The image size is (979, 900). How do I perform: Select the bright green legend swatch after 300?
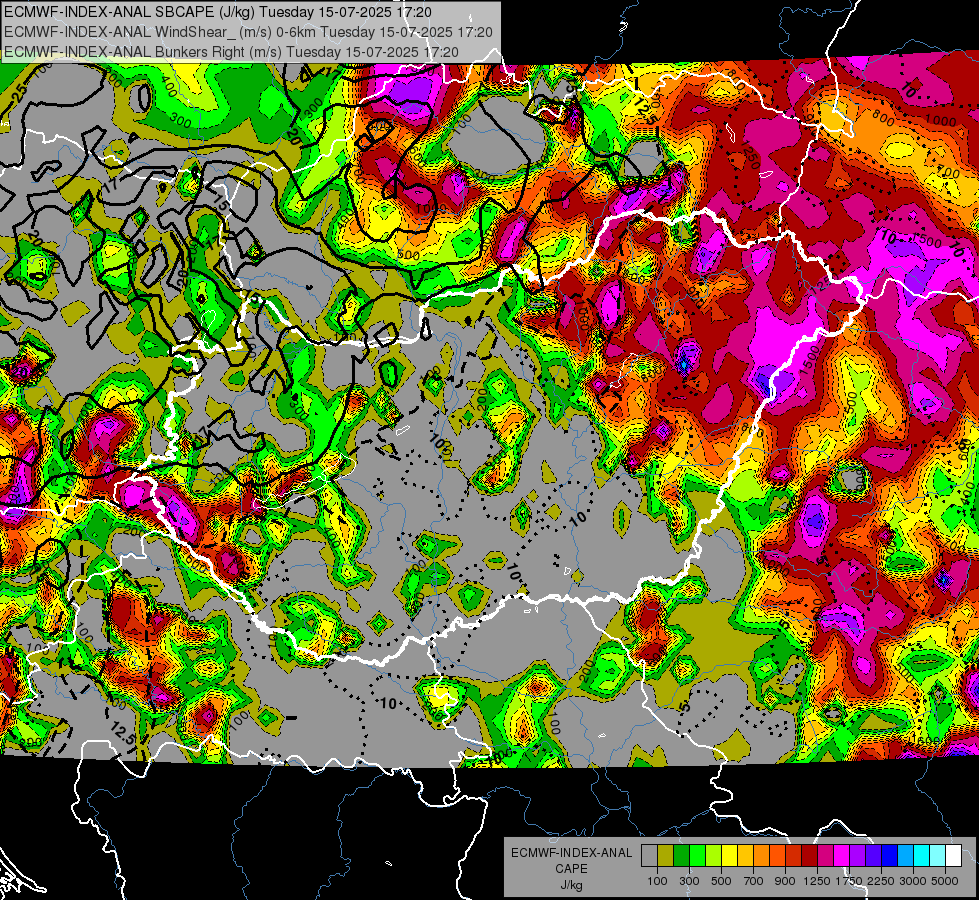[x=697, y=855]
